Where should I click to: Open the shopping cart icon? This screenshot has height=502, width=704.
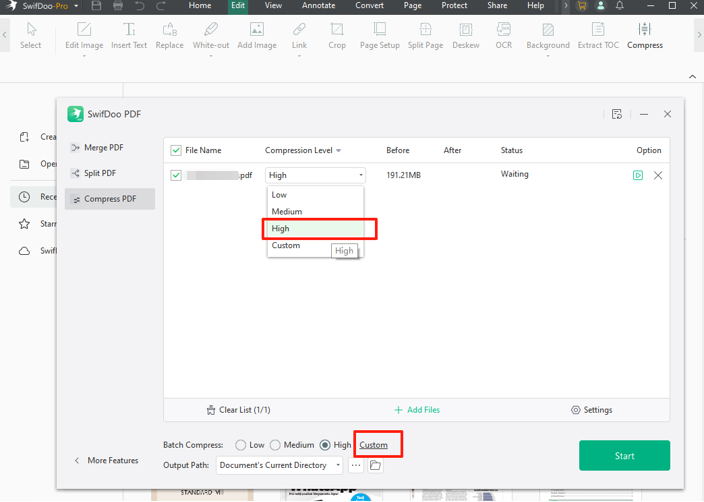pos(582,6)
